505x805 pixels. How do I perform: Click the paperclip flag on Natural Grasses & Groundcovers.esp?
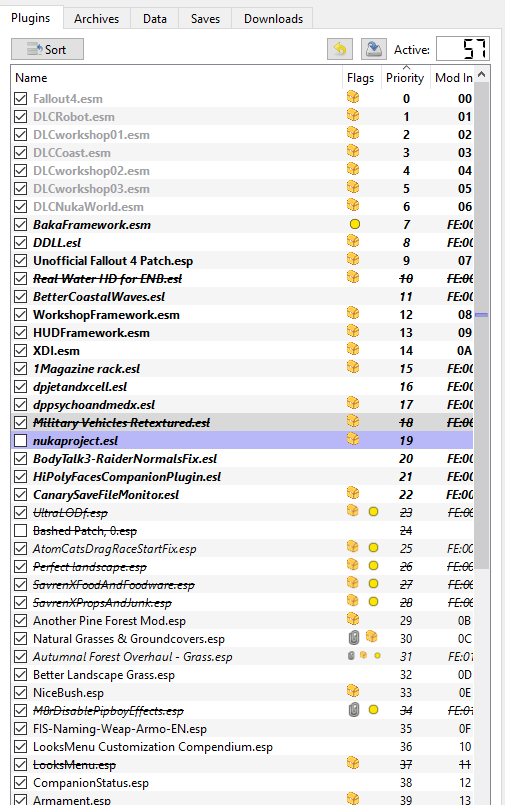354,638
